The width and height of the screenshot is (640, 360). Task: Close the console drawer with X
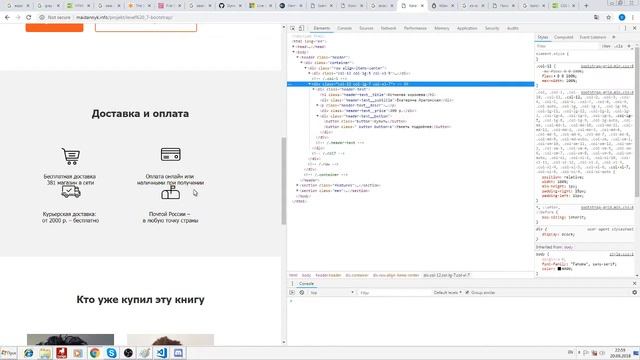pyautogui.click(x=634, y=283)
